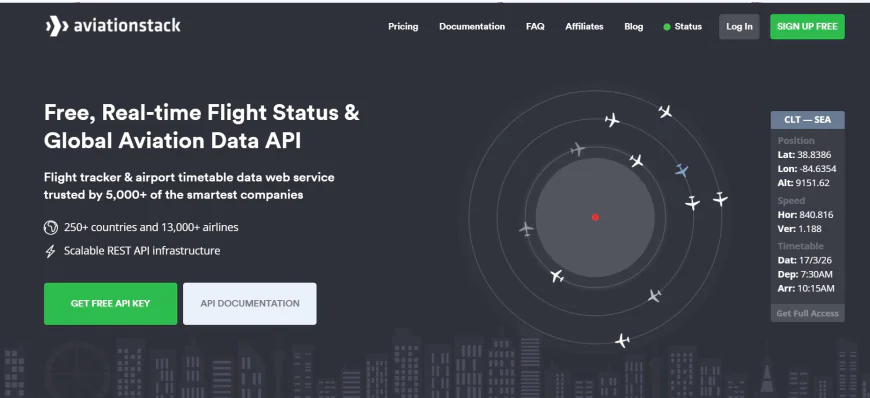Click the lightning bolt icon beside Scalable REST
Image resolution: width=870 pixels, height=398 pixels.
tap(50, 251)
